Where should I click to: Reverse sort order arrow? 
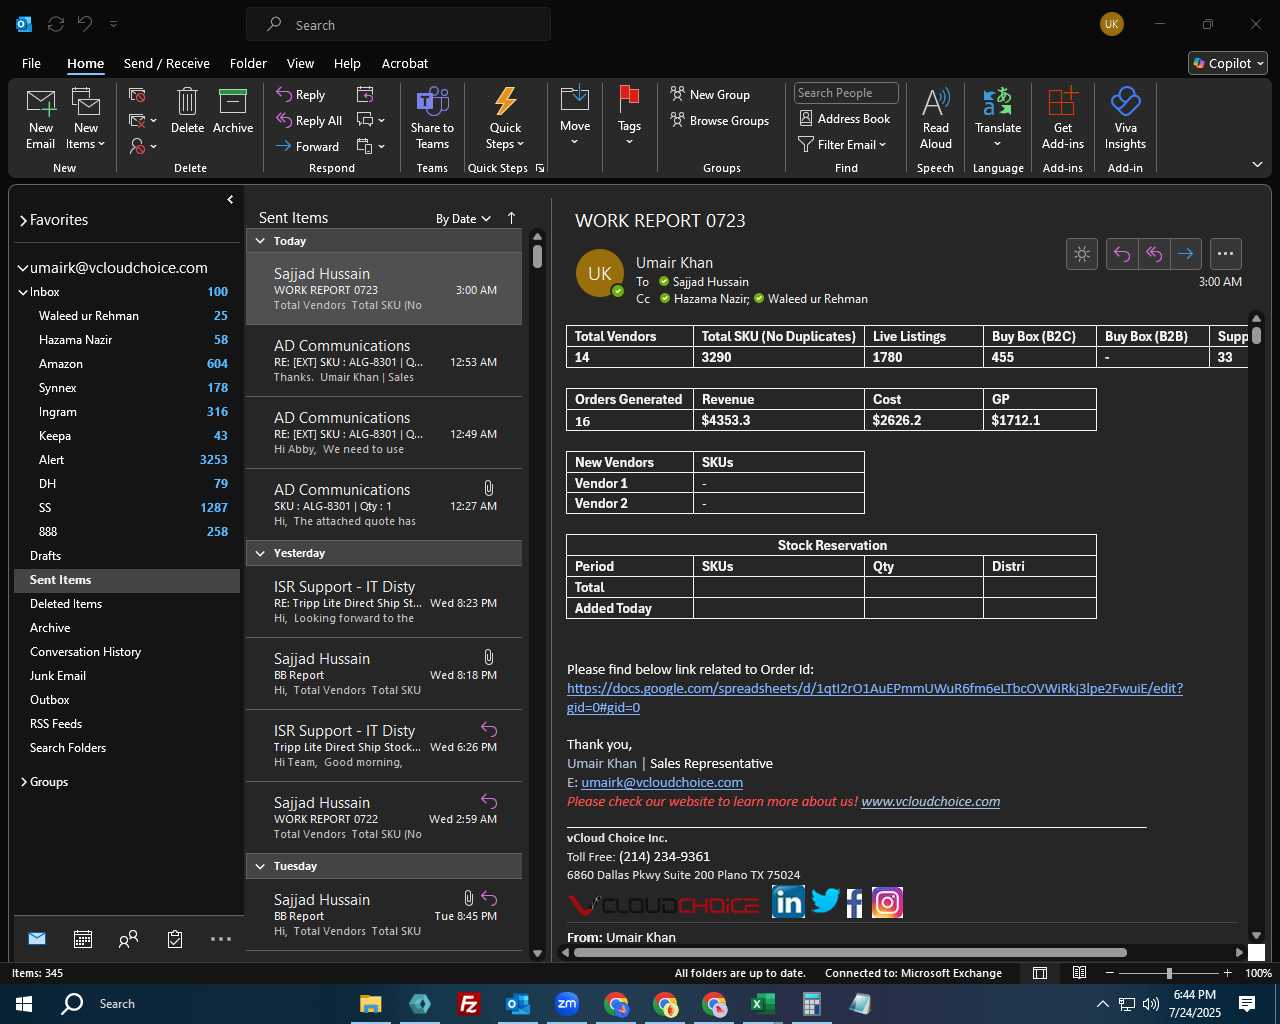(511, 218)
